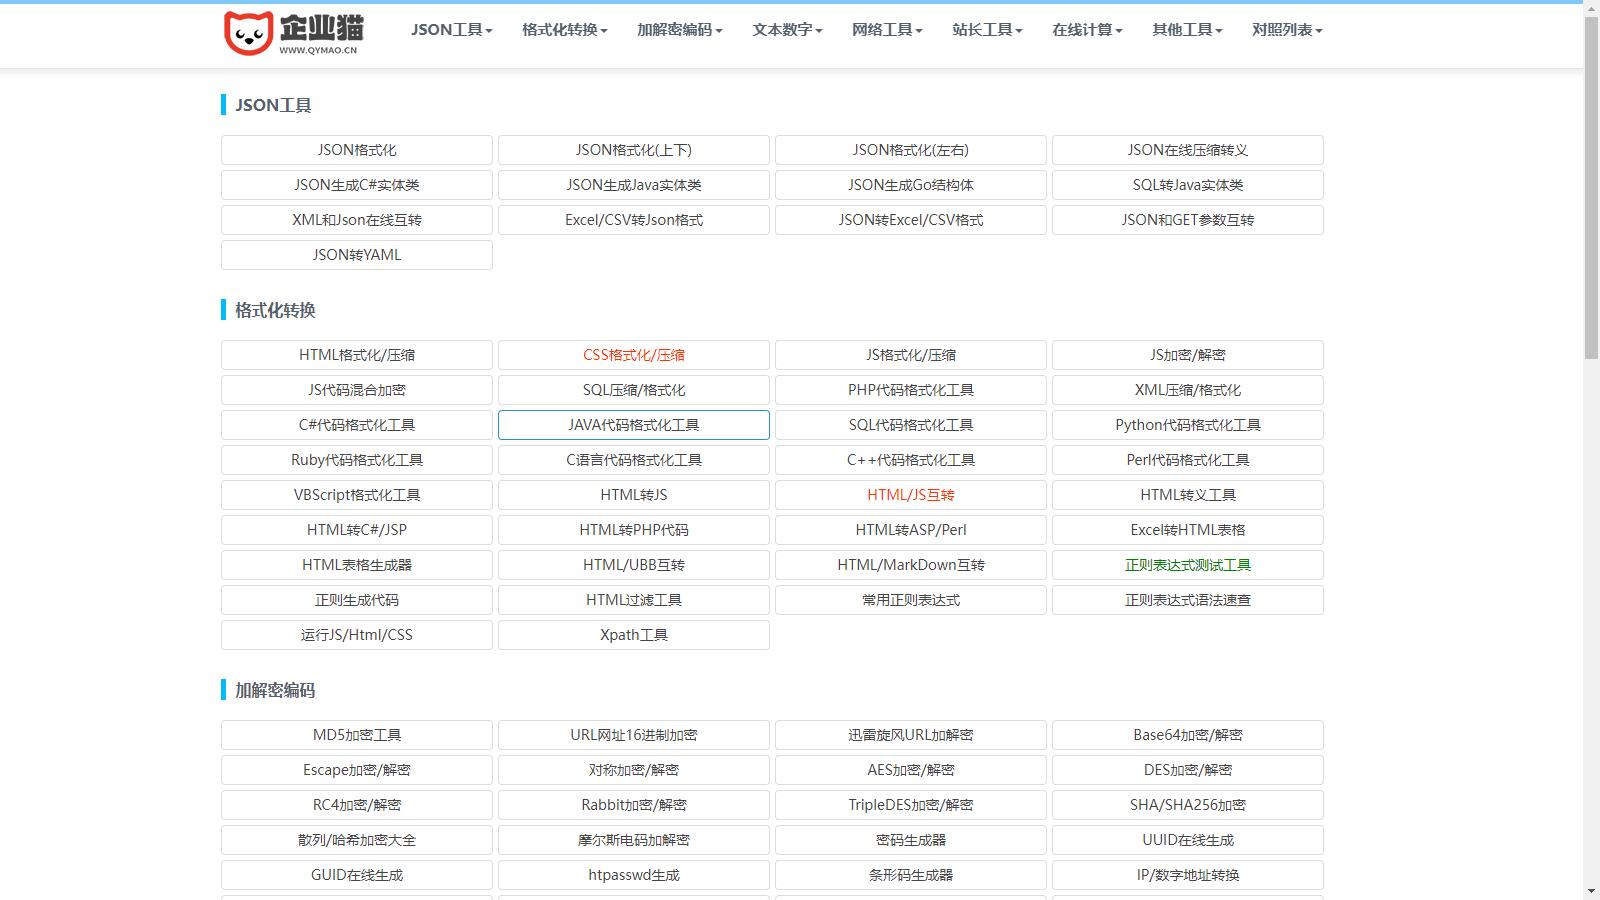Click the UUID在线生成 button
The height and width of the screenshot is (900, 1600).
tap(1188, 840)
